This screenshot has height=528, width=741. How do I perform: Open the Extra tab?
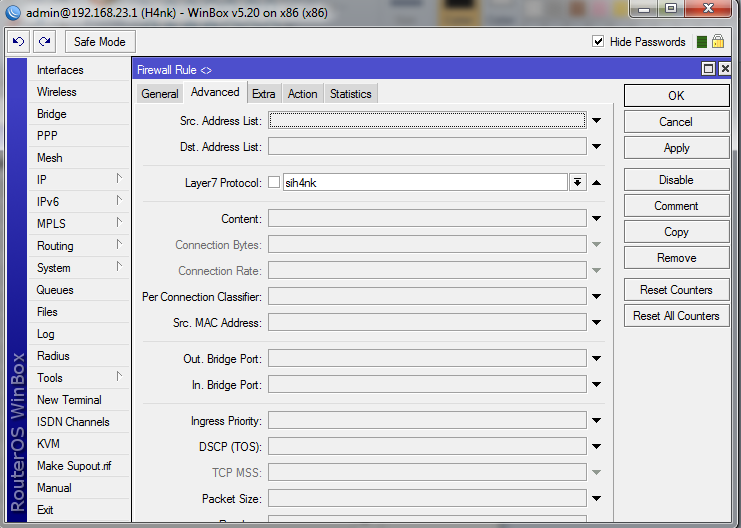point(264,94)
